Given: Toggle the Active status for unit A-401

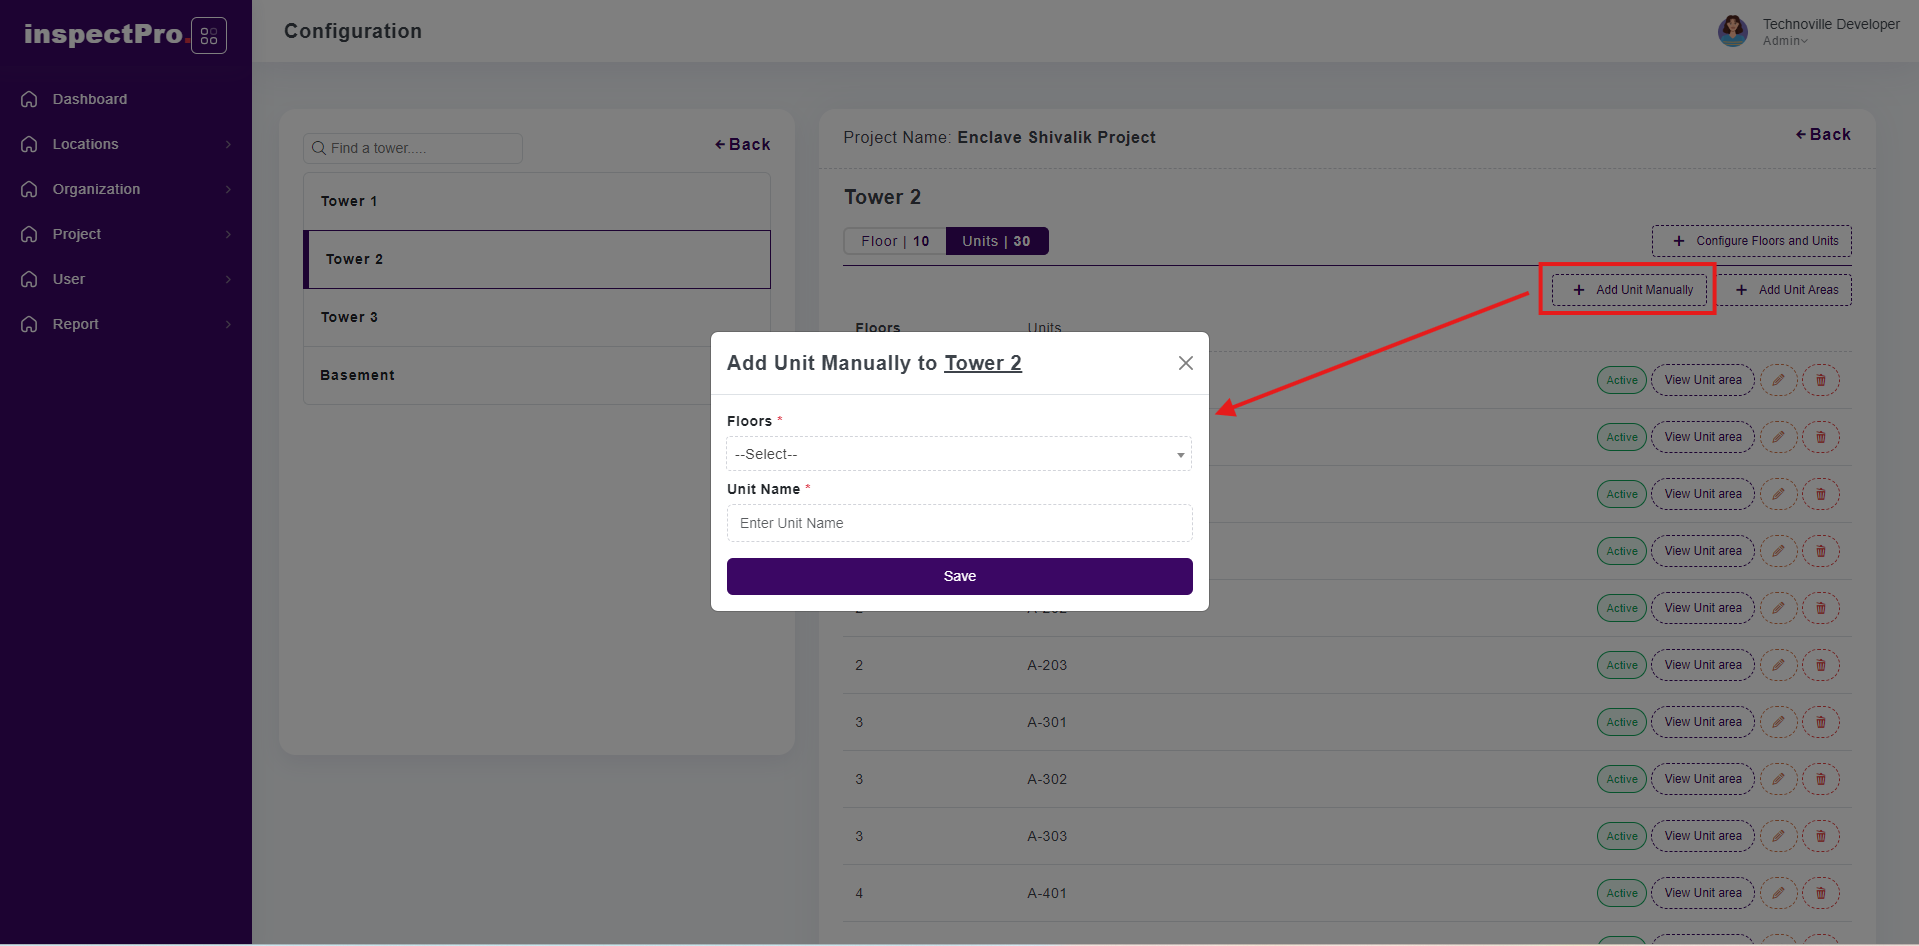Looking at the screenshot, I should tap(1621, 893).
